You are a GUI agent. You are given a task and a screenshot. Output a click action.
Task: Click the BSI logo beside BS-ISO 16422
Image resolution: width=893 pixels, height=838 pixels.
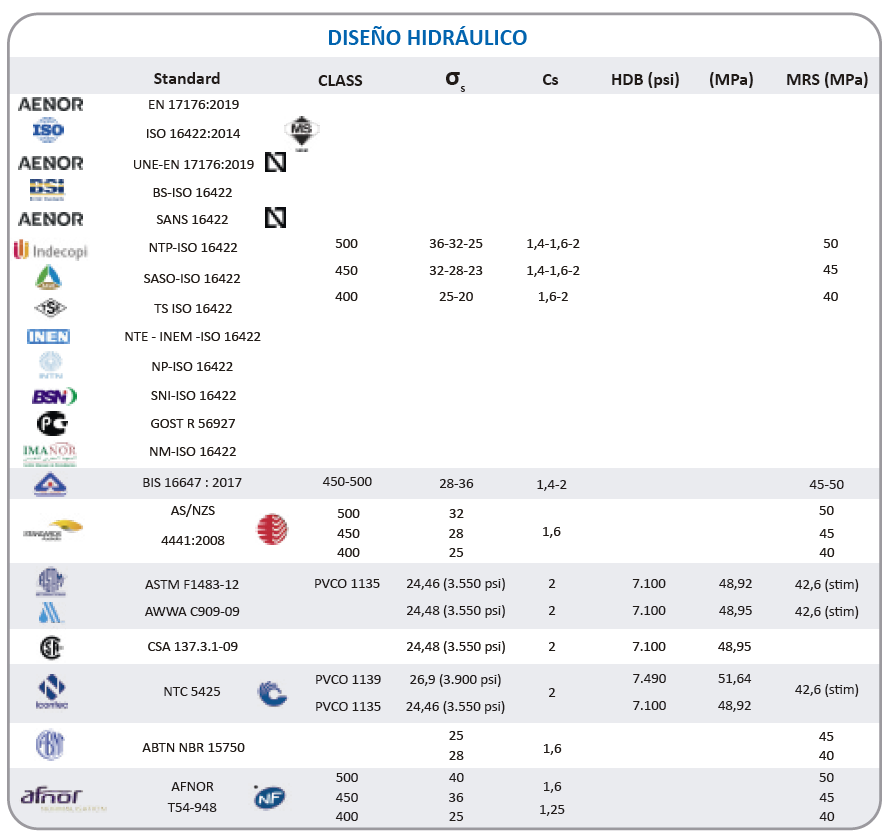click(47, 190)
